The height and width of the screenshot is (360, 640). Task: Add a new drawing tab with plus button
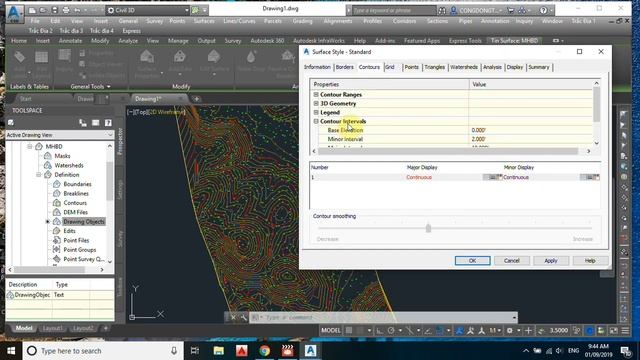pyautogui.click(x=196, y=99)
